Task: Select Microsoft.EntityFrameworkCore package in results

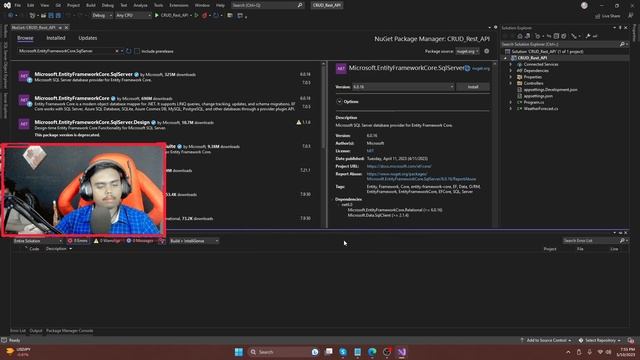Action: click(165, 103)
